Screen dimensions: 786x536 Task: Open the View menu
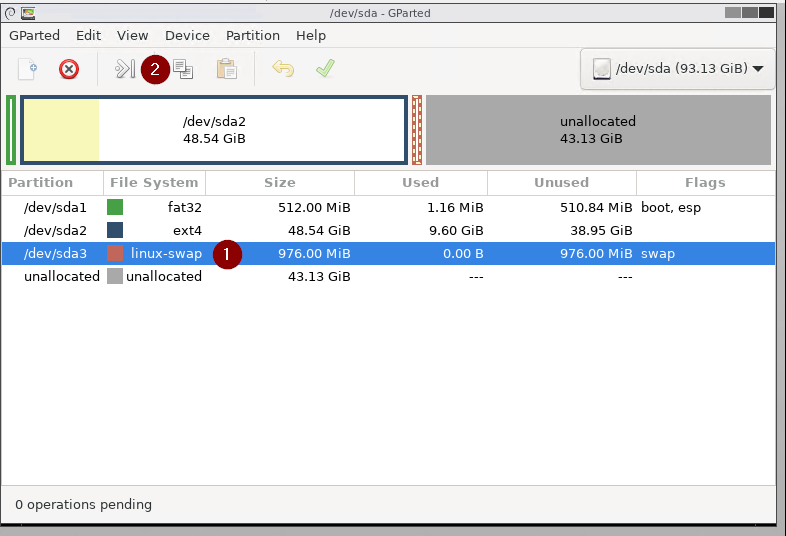click(x=133, y=35)
